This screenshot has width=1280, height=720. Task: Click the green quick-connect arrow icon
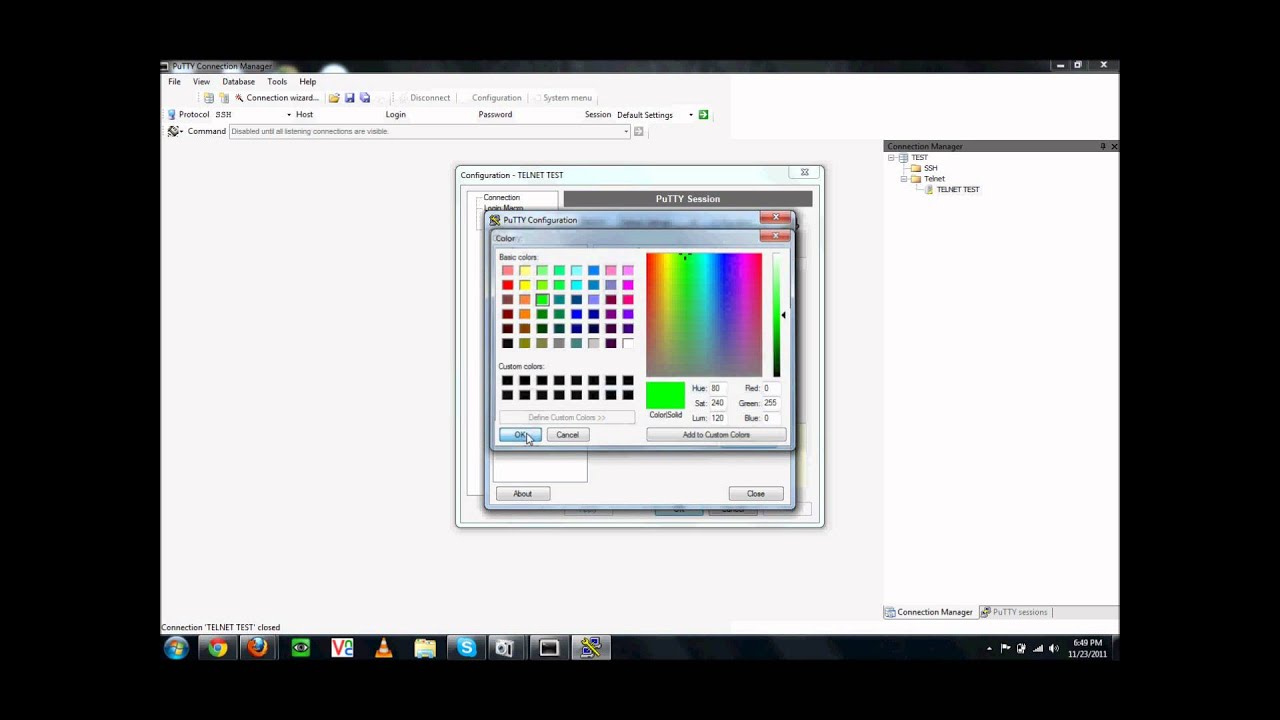tap(703, 115)
